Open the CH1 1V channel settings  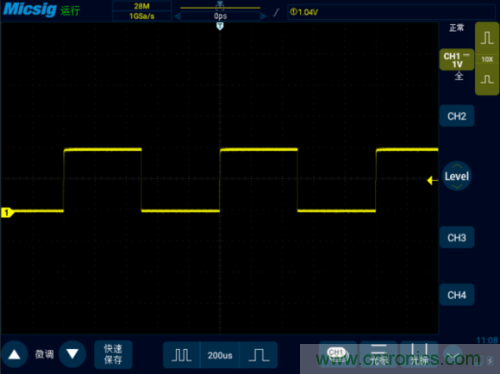tap(457, 60)
